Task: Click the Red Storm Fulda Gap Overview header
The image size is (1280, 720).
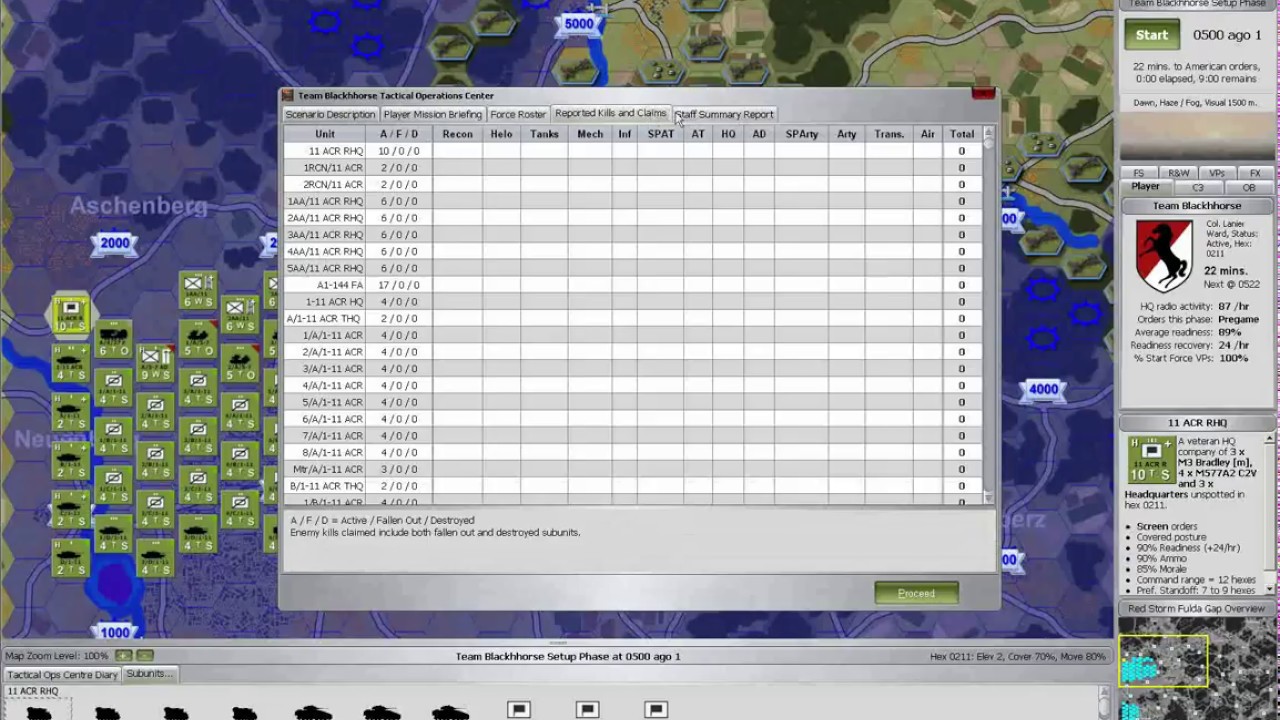Action: coord(1196,608)
